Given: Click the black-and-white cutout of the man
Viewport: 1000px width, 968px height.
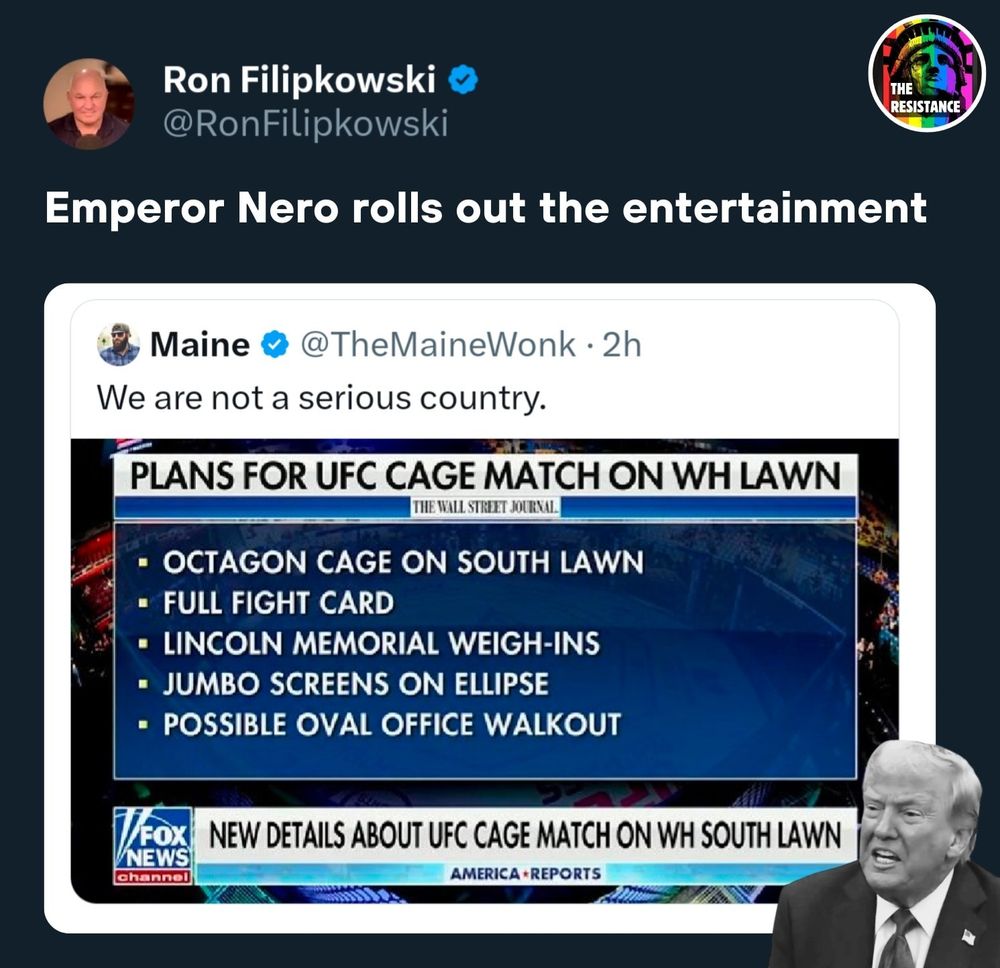Looking at the screenshot, I should 886,854.
